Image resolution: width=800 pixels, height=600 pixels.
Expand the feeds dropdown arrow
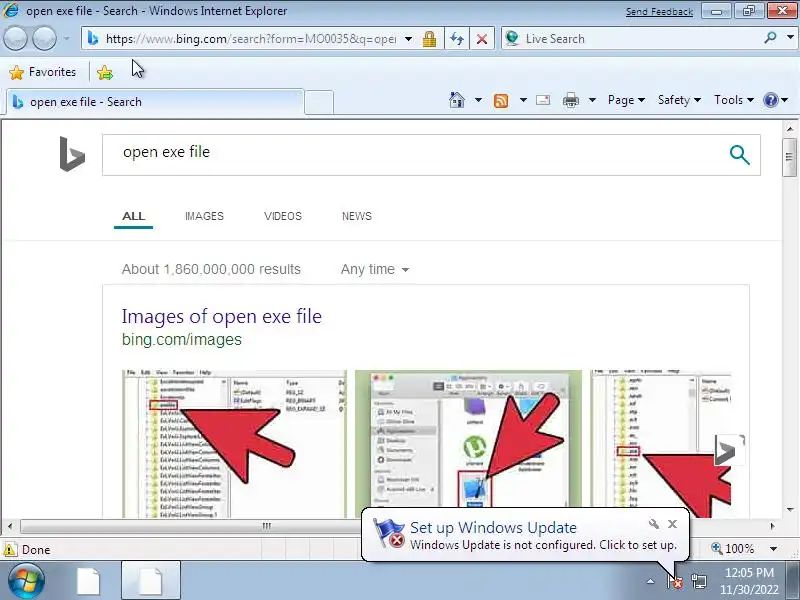523,100
